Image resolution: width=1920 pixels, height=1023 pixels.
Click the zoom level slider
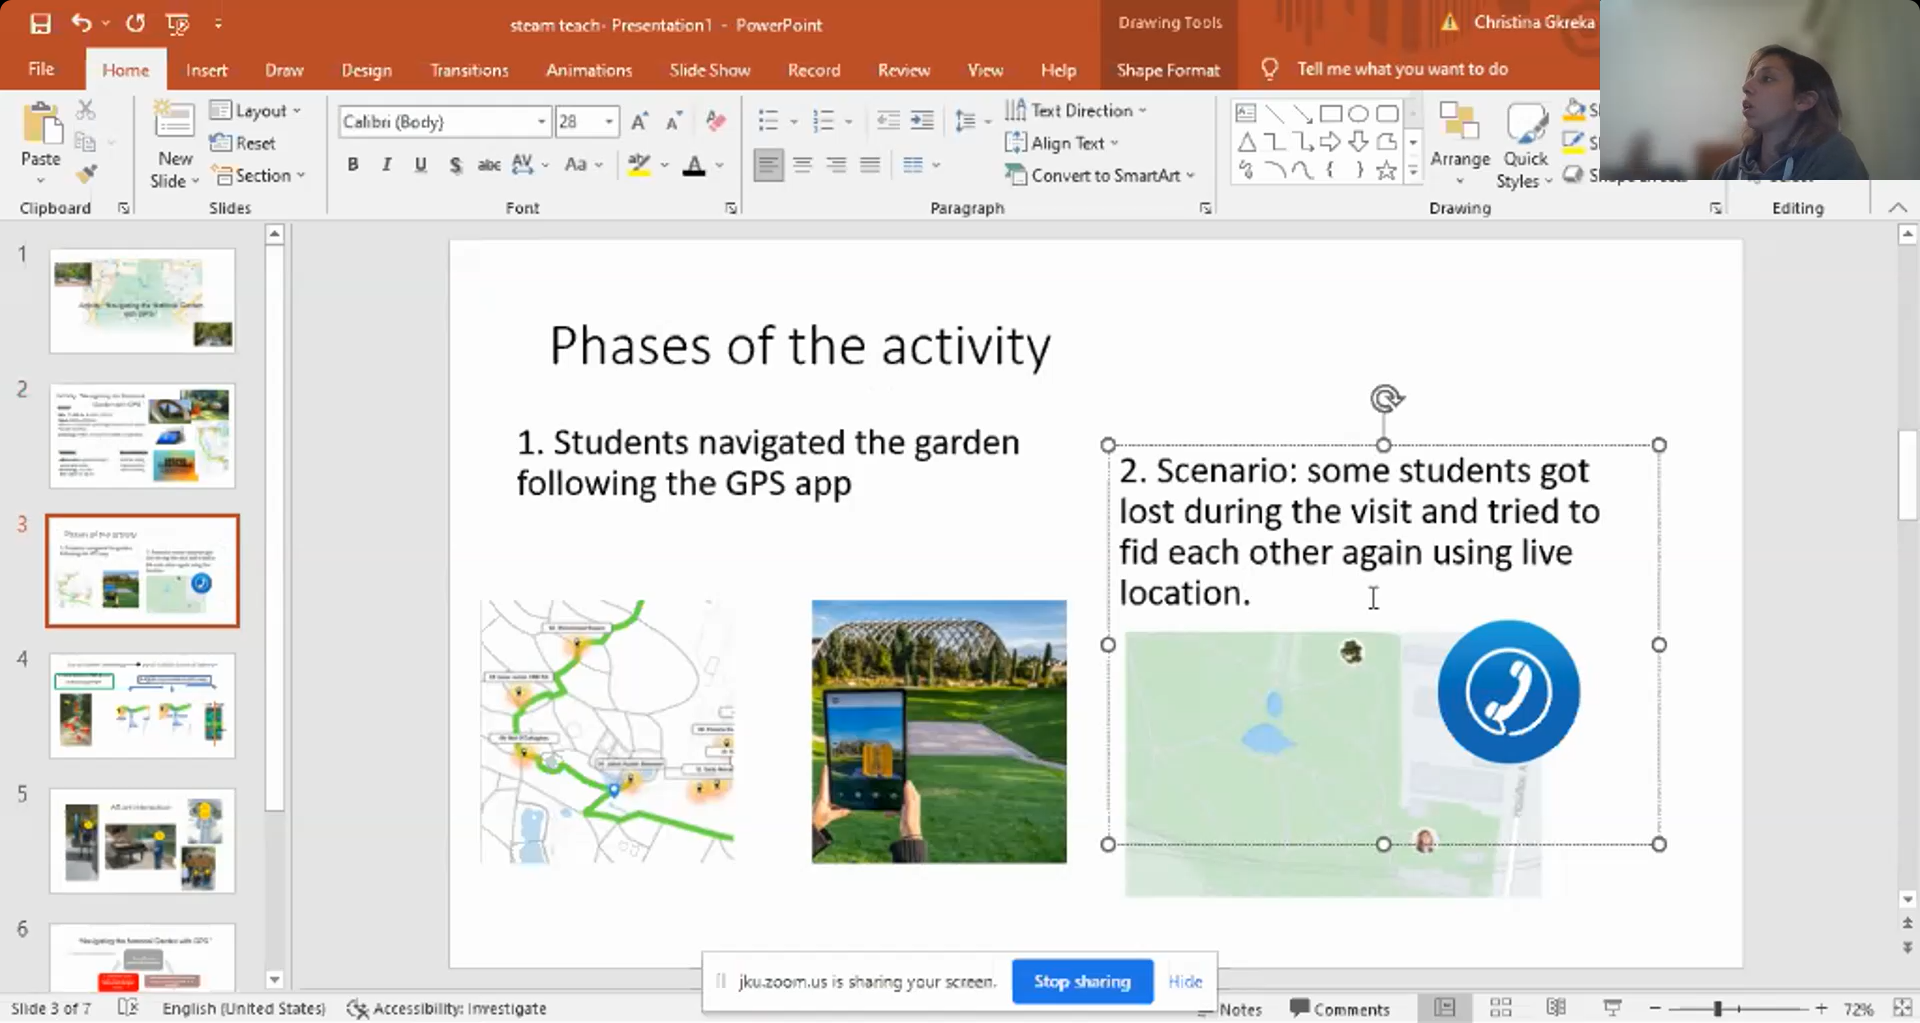1717,1008
